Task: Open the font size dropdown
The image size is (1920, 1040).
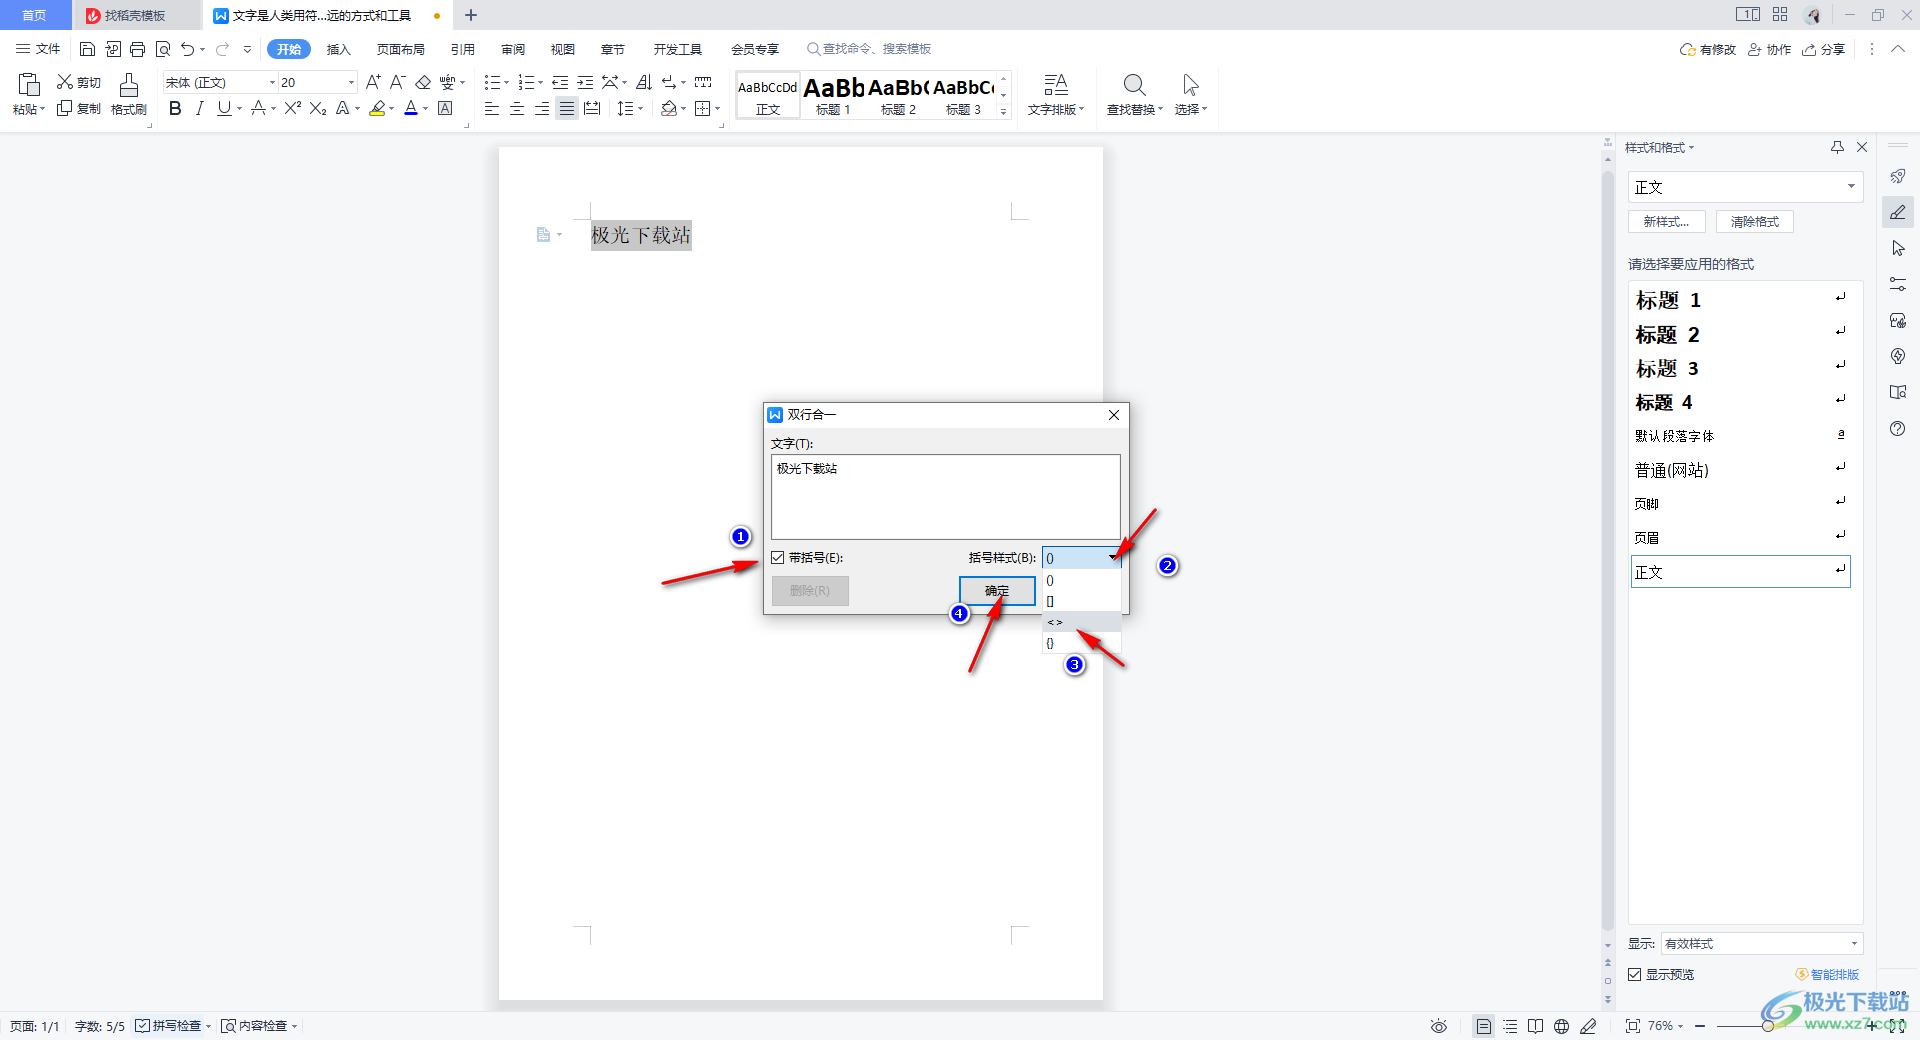Action: click(351, 82)
